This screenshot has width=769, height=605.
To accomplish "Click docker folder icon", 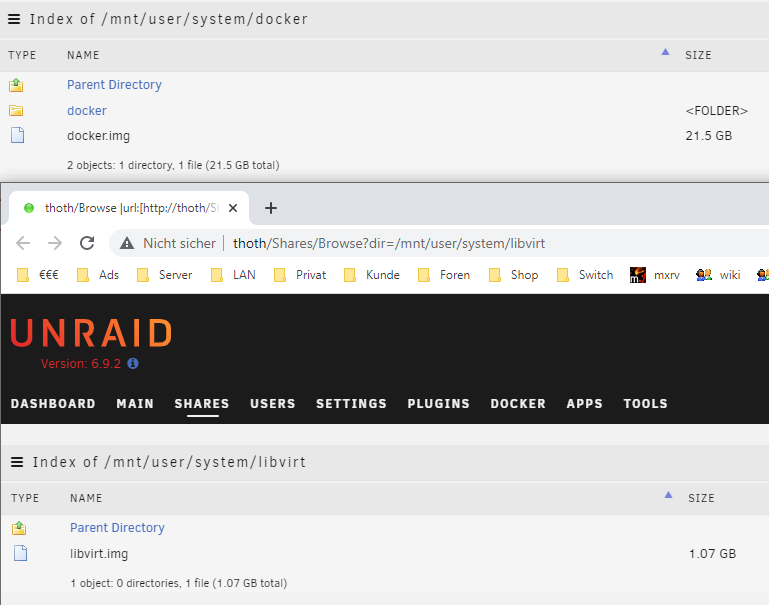I will click(x=16, y=110).
